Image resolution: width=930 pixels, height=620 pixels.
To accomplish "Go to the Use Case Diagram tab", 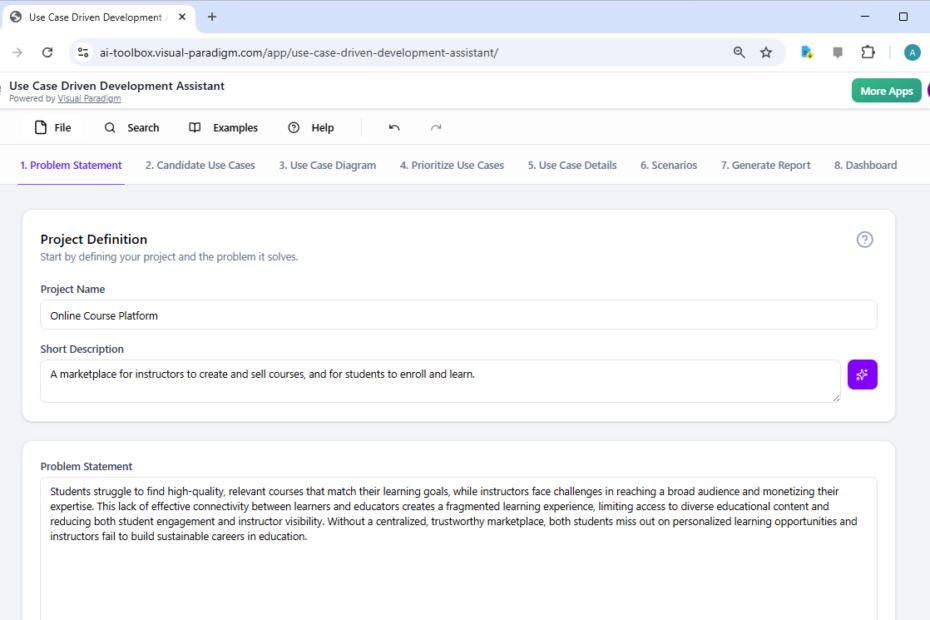I will point(327,165).
